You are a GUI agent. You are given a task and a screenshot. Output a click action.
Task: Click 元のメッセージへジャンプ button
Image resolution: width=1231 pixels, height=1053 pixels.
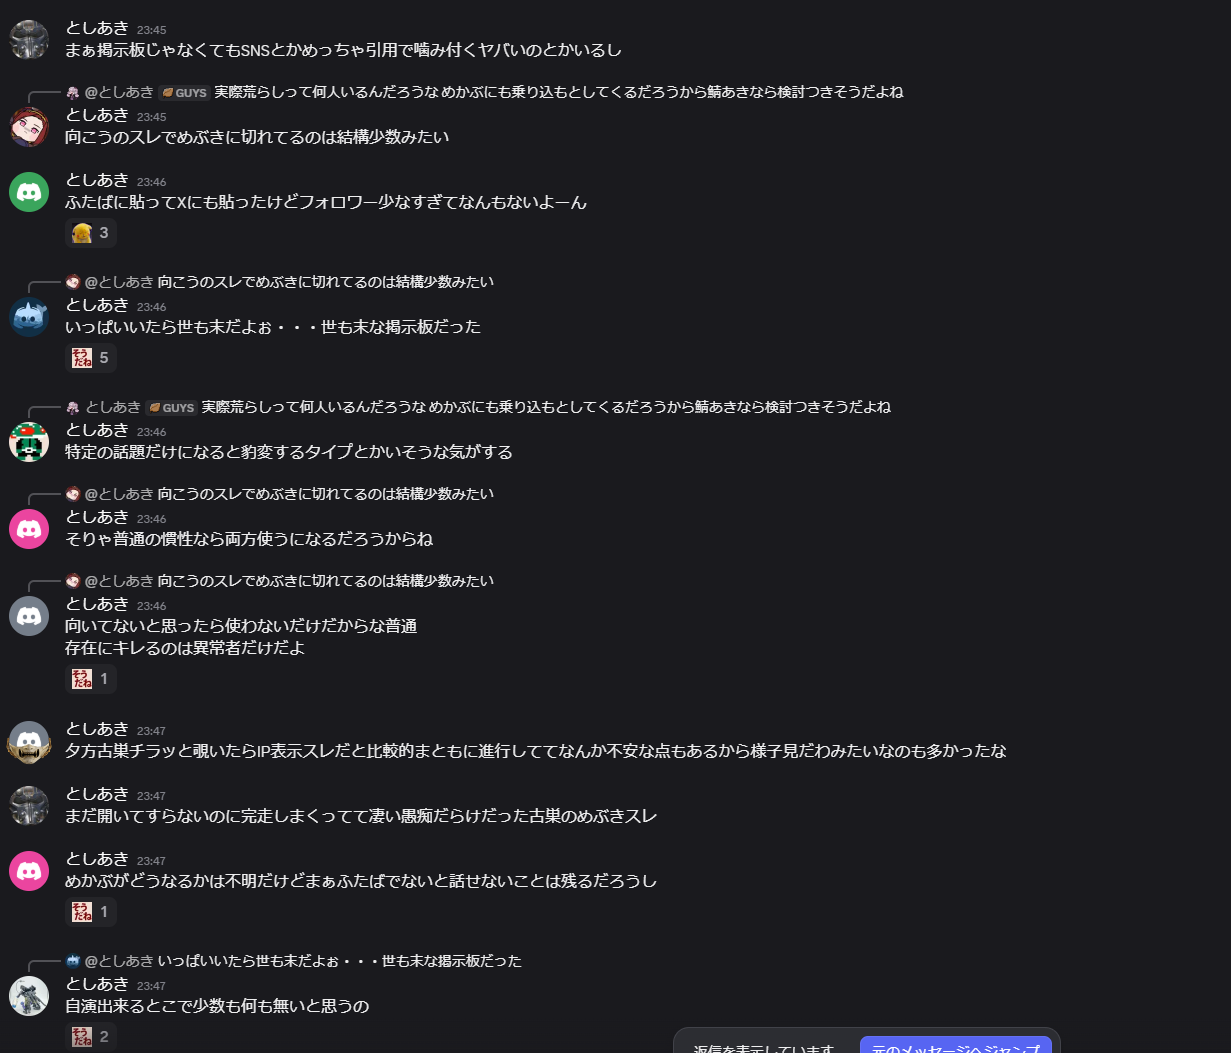(x=955, y=1044)
